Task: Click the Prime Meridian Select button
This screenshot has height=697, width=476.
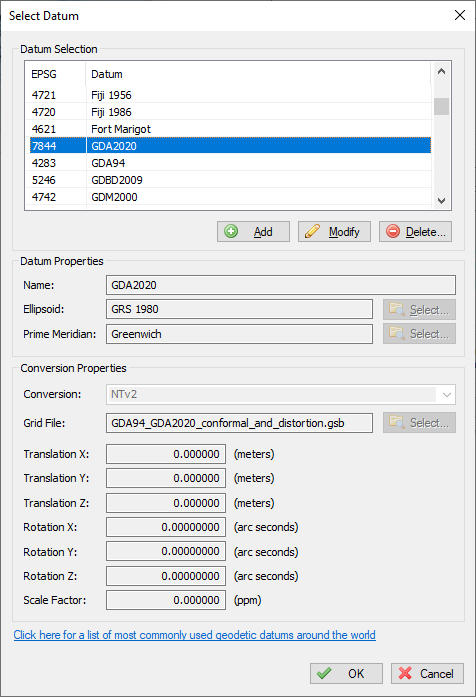Action: coord(419,333)
